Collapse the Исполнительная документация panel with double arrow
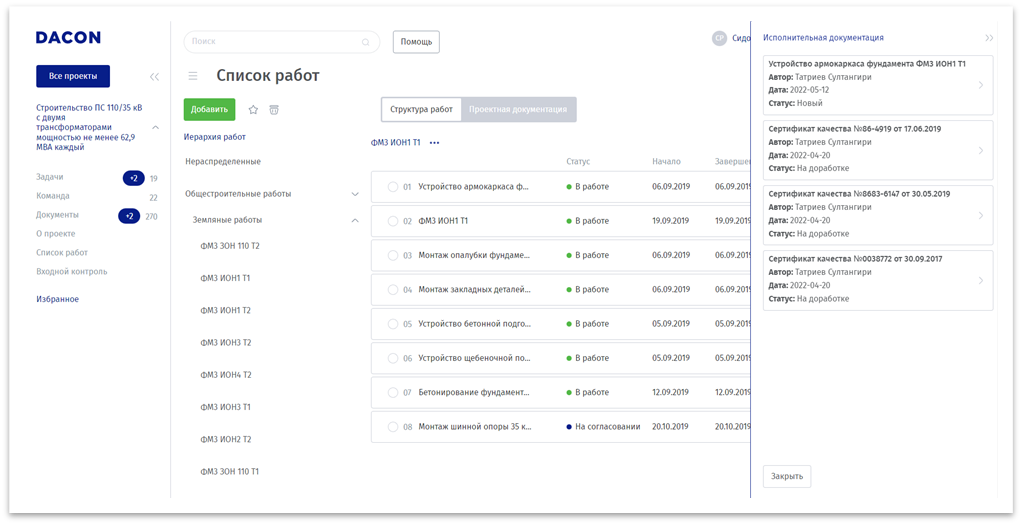Image resolution: width=1022 pixels, height=525 pixels. coord(988,38)
